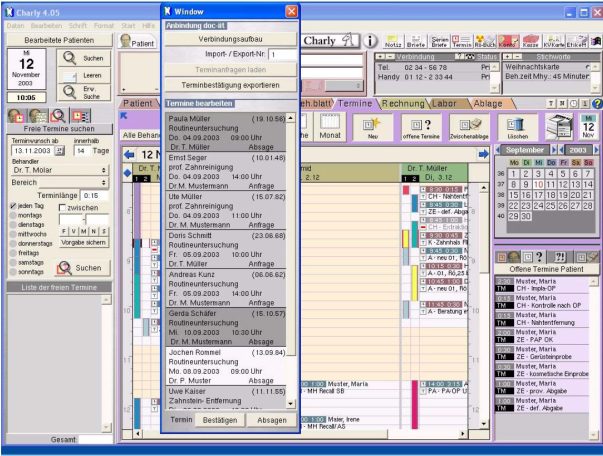Click the Bestätigen button
The image size is (603, 456).
(220, 420)
